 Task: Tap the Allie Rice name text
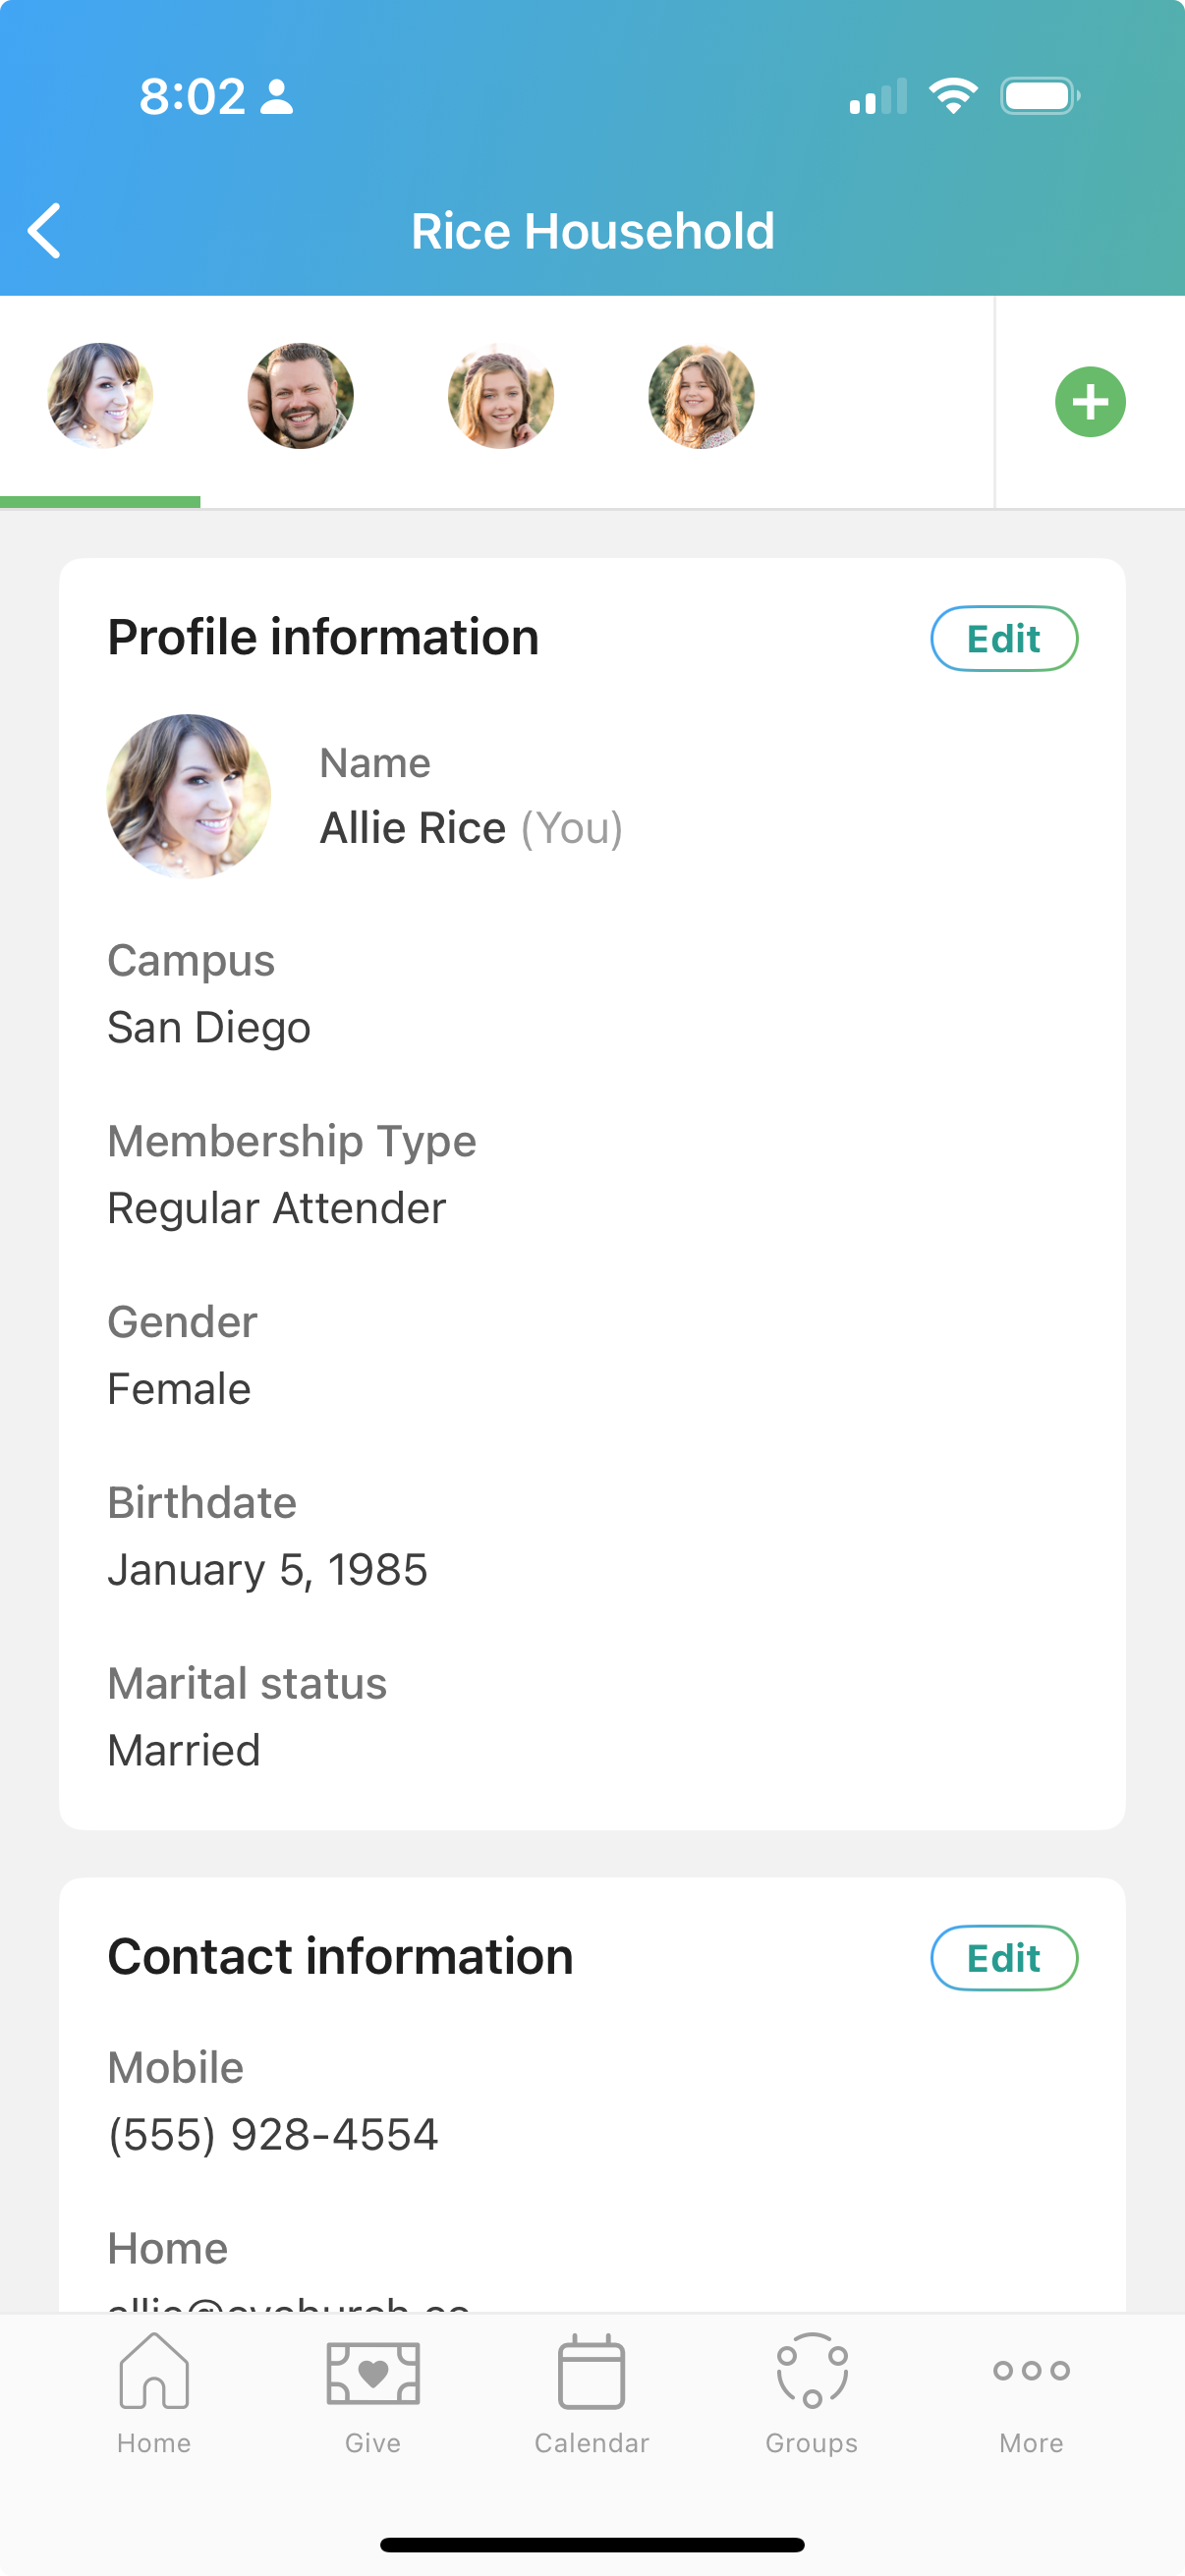413,828
